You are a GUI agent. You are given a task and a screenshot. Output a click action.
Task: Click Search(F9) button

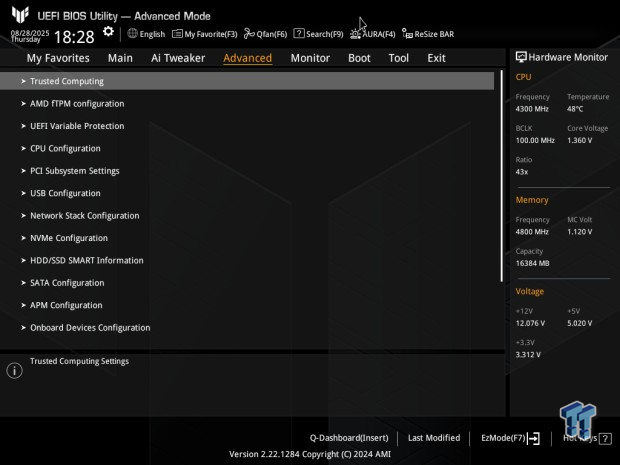325,34
